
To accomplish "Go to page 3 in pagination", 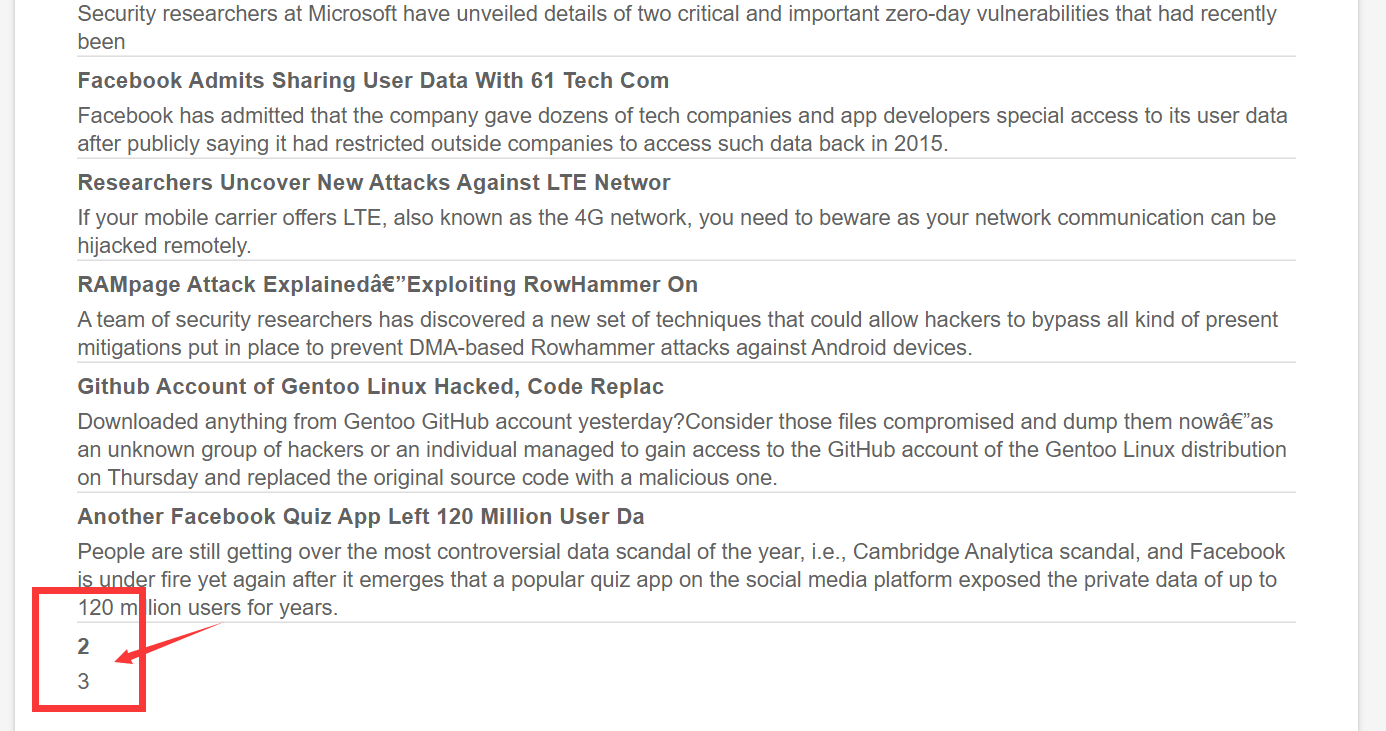I will [84, 682].
